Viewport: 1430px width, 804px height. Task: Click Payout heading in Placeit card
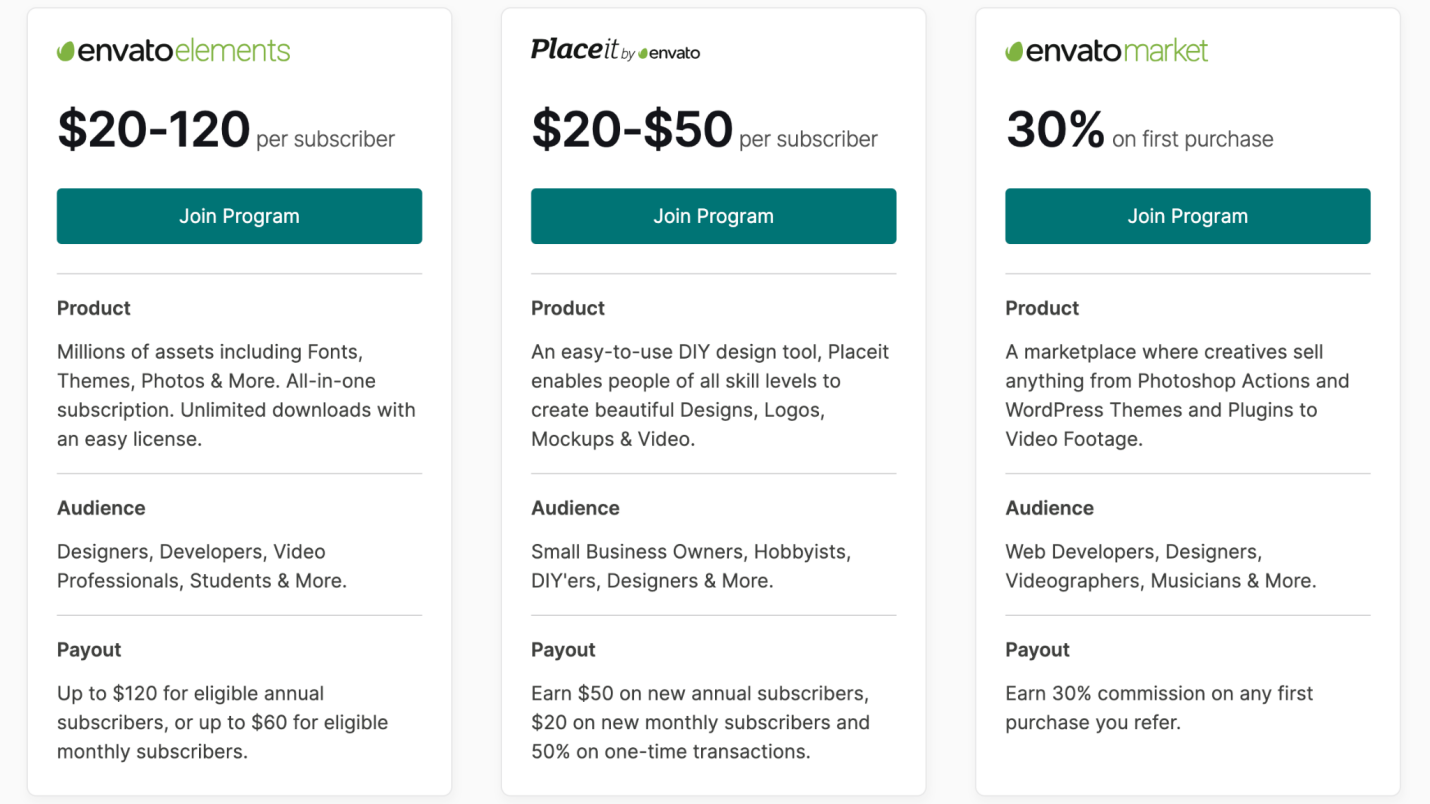coord(563,650)
